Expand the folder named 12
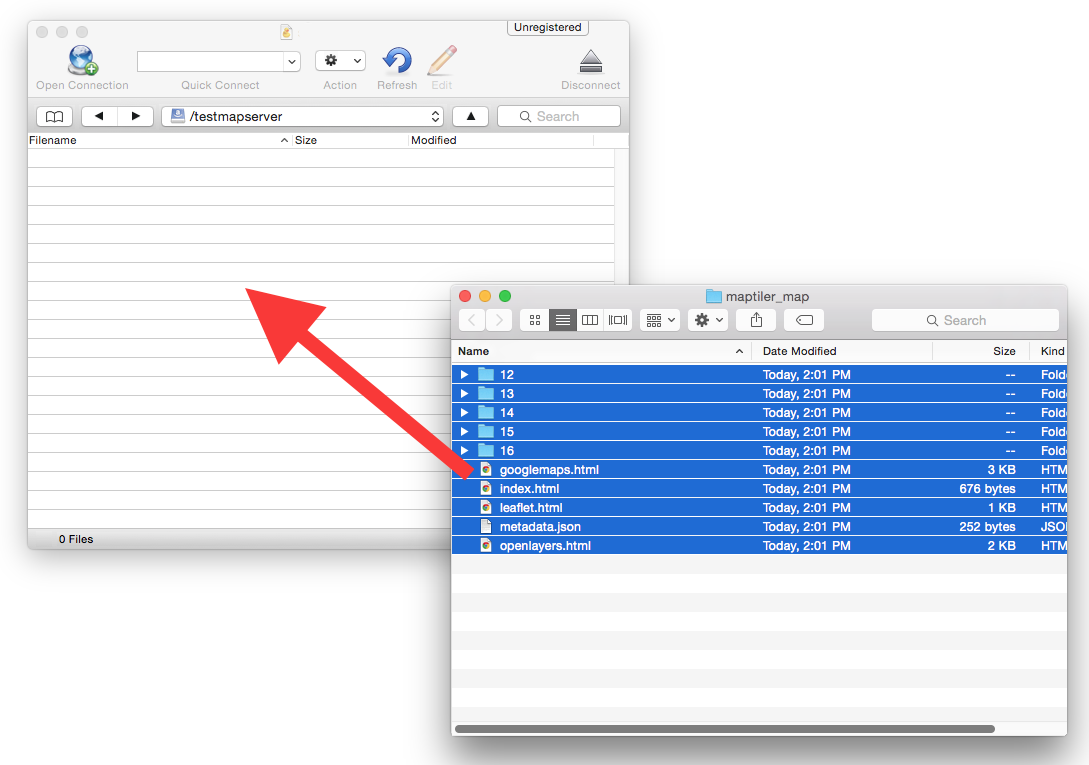 tap(464, 375)
